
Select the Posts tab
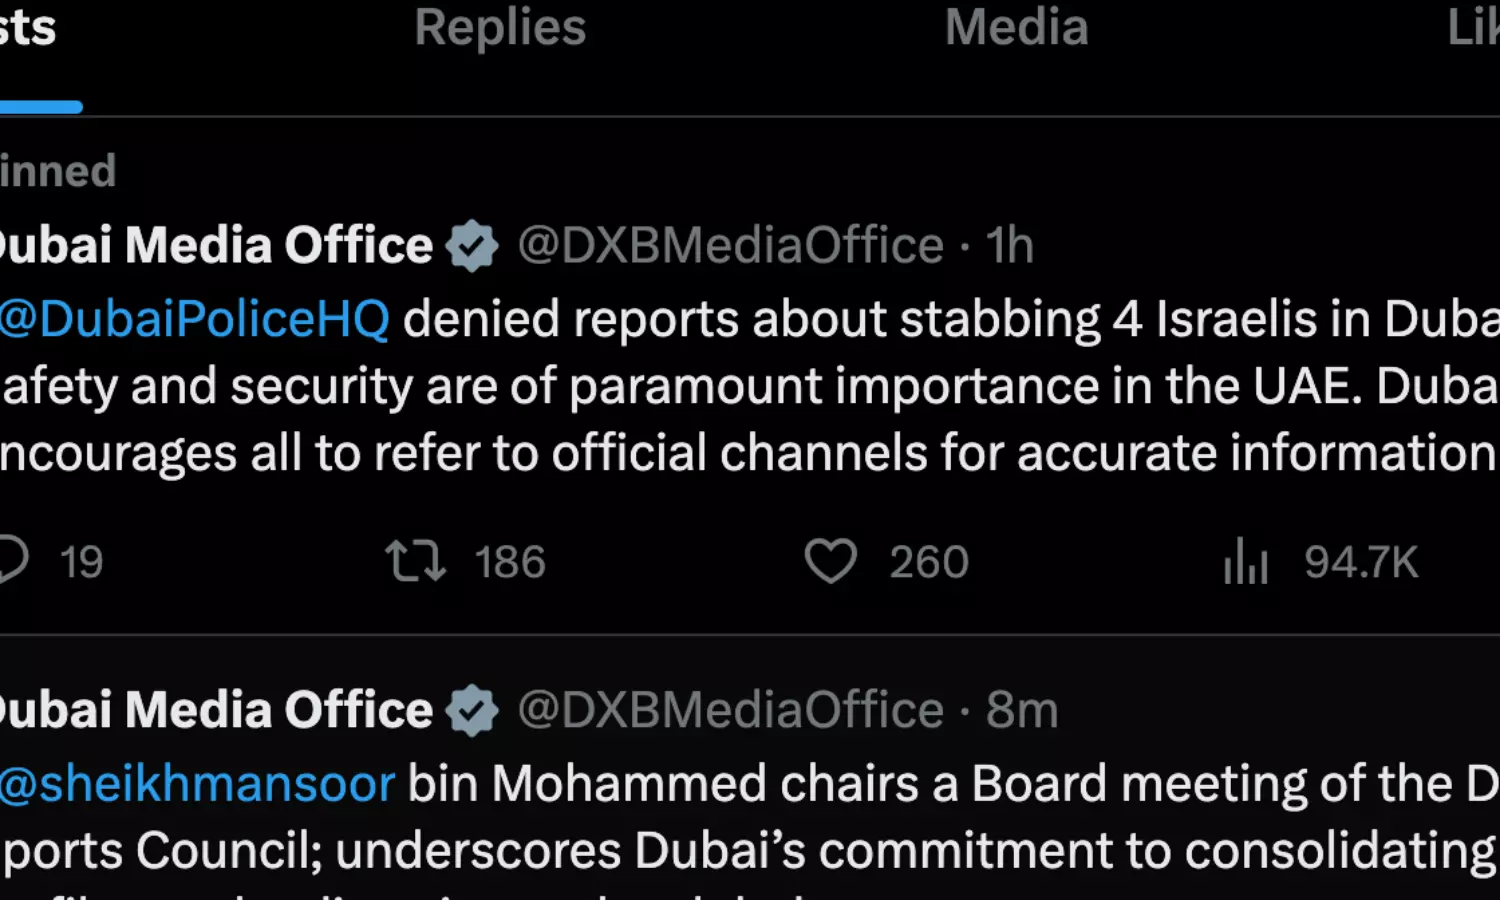coord(28,28)
